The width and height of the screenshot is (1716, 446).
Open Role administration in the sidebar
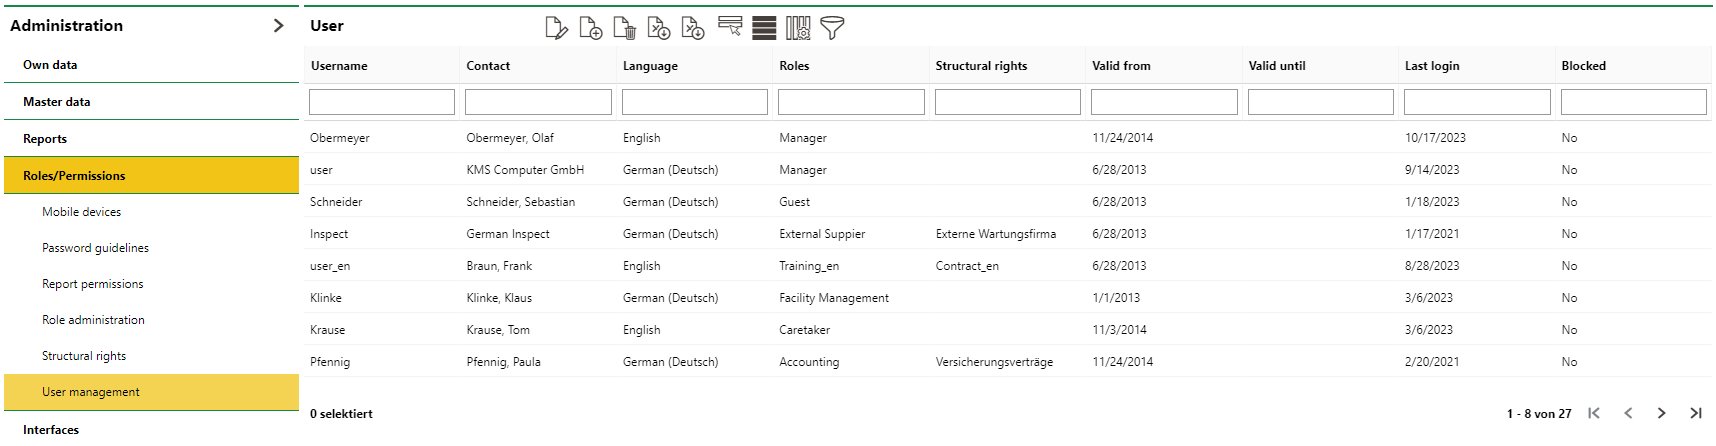coord(93,320)
